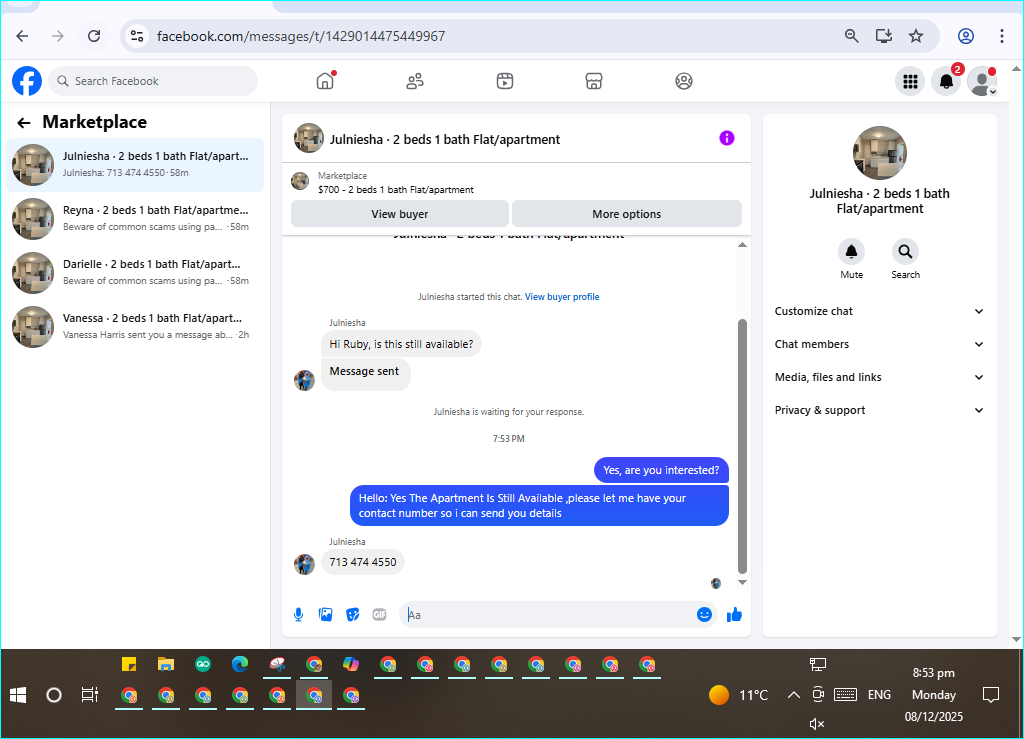Open the purple conversation info icon
This screenshot has height=739, width=1024.
click(x=727, y=138)
